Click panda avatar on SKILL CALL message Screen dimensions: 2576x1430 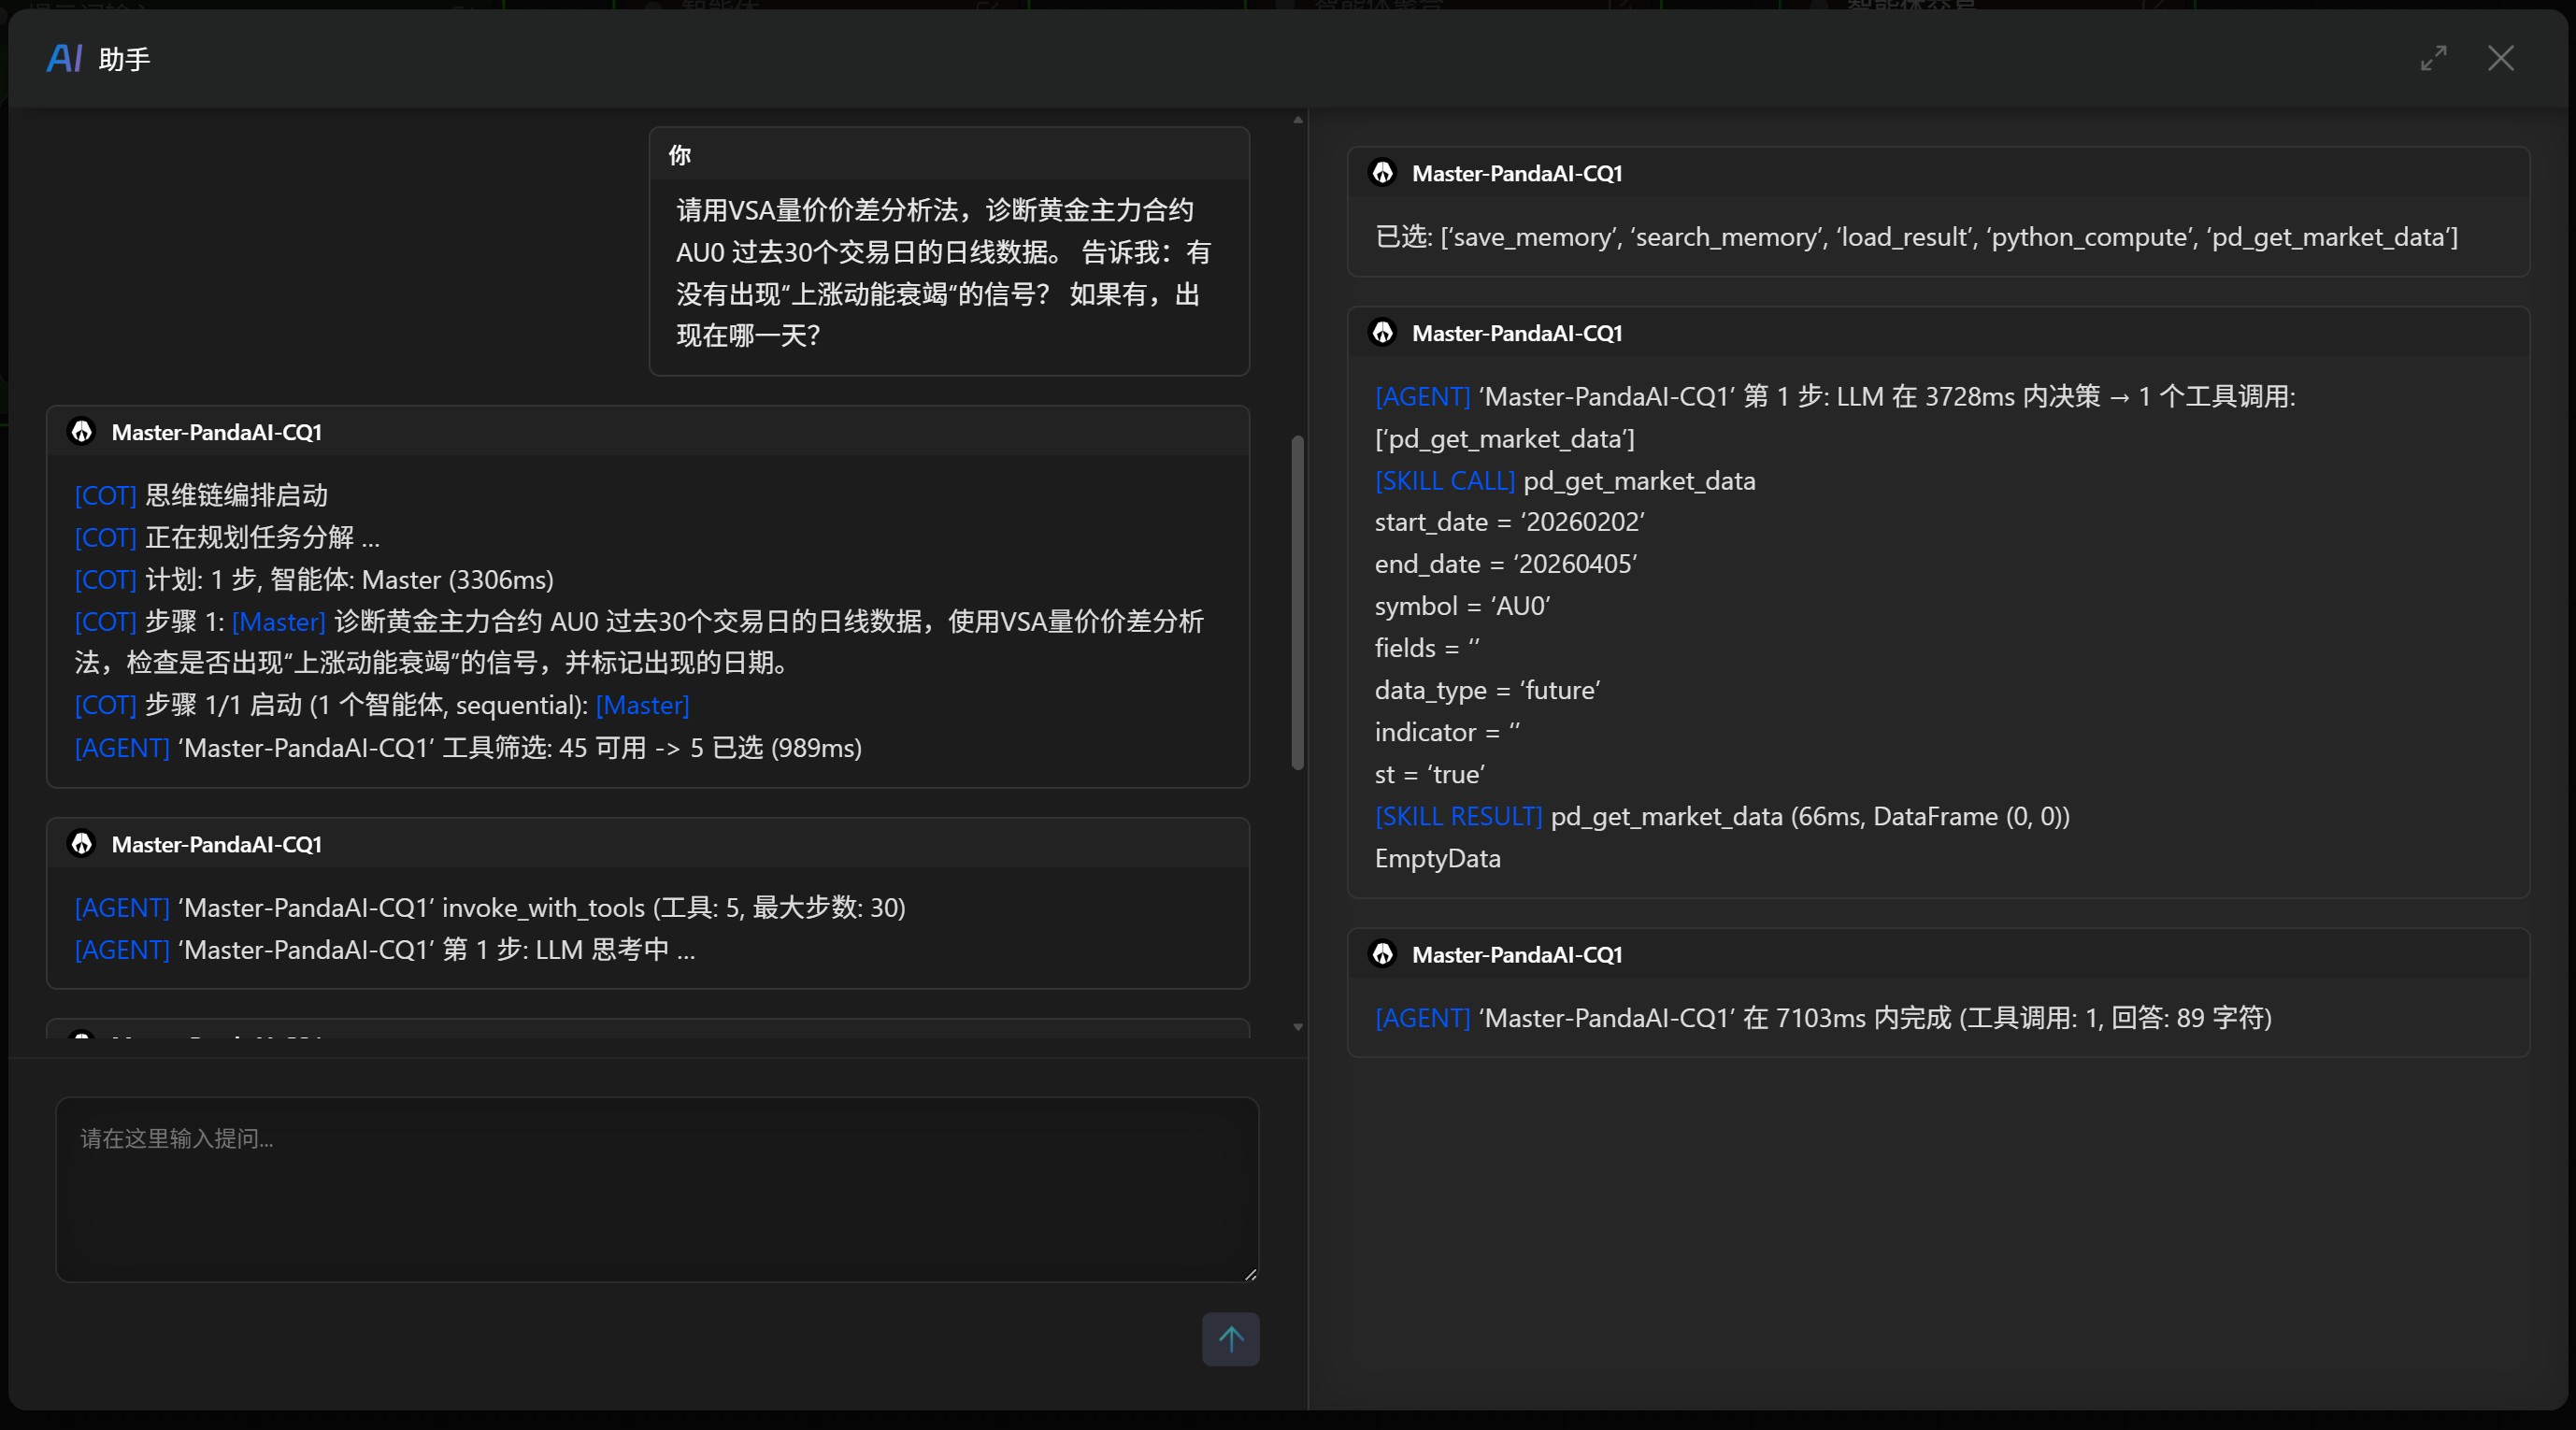(1383, 332)
